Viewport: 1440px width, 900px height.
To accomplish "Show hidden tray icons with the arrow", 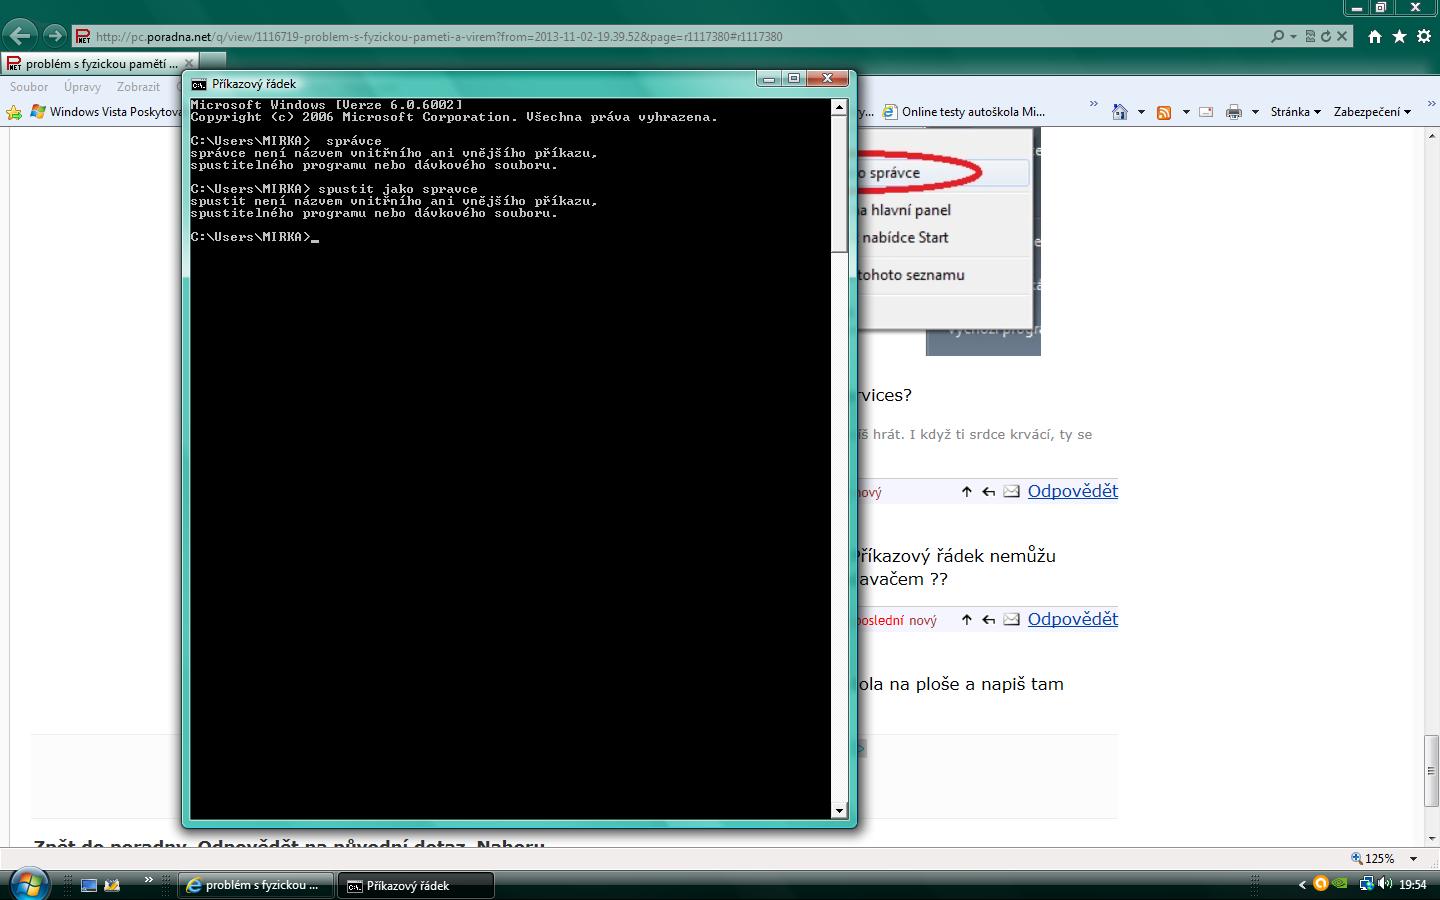I will (x=1301, y=884).
